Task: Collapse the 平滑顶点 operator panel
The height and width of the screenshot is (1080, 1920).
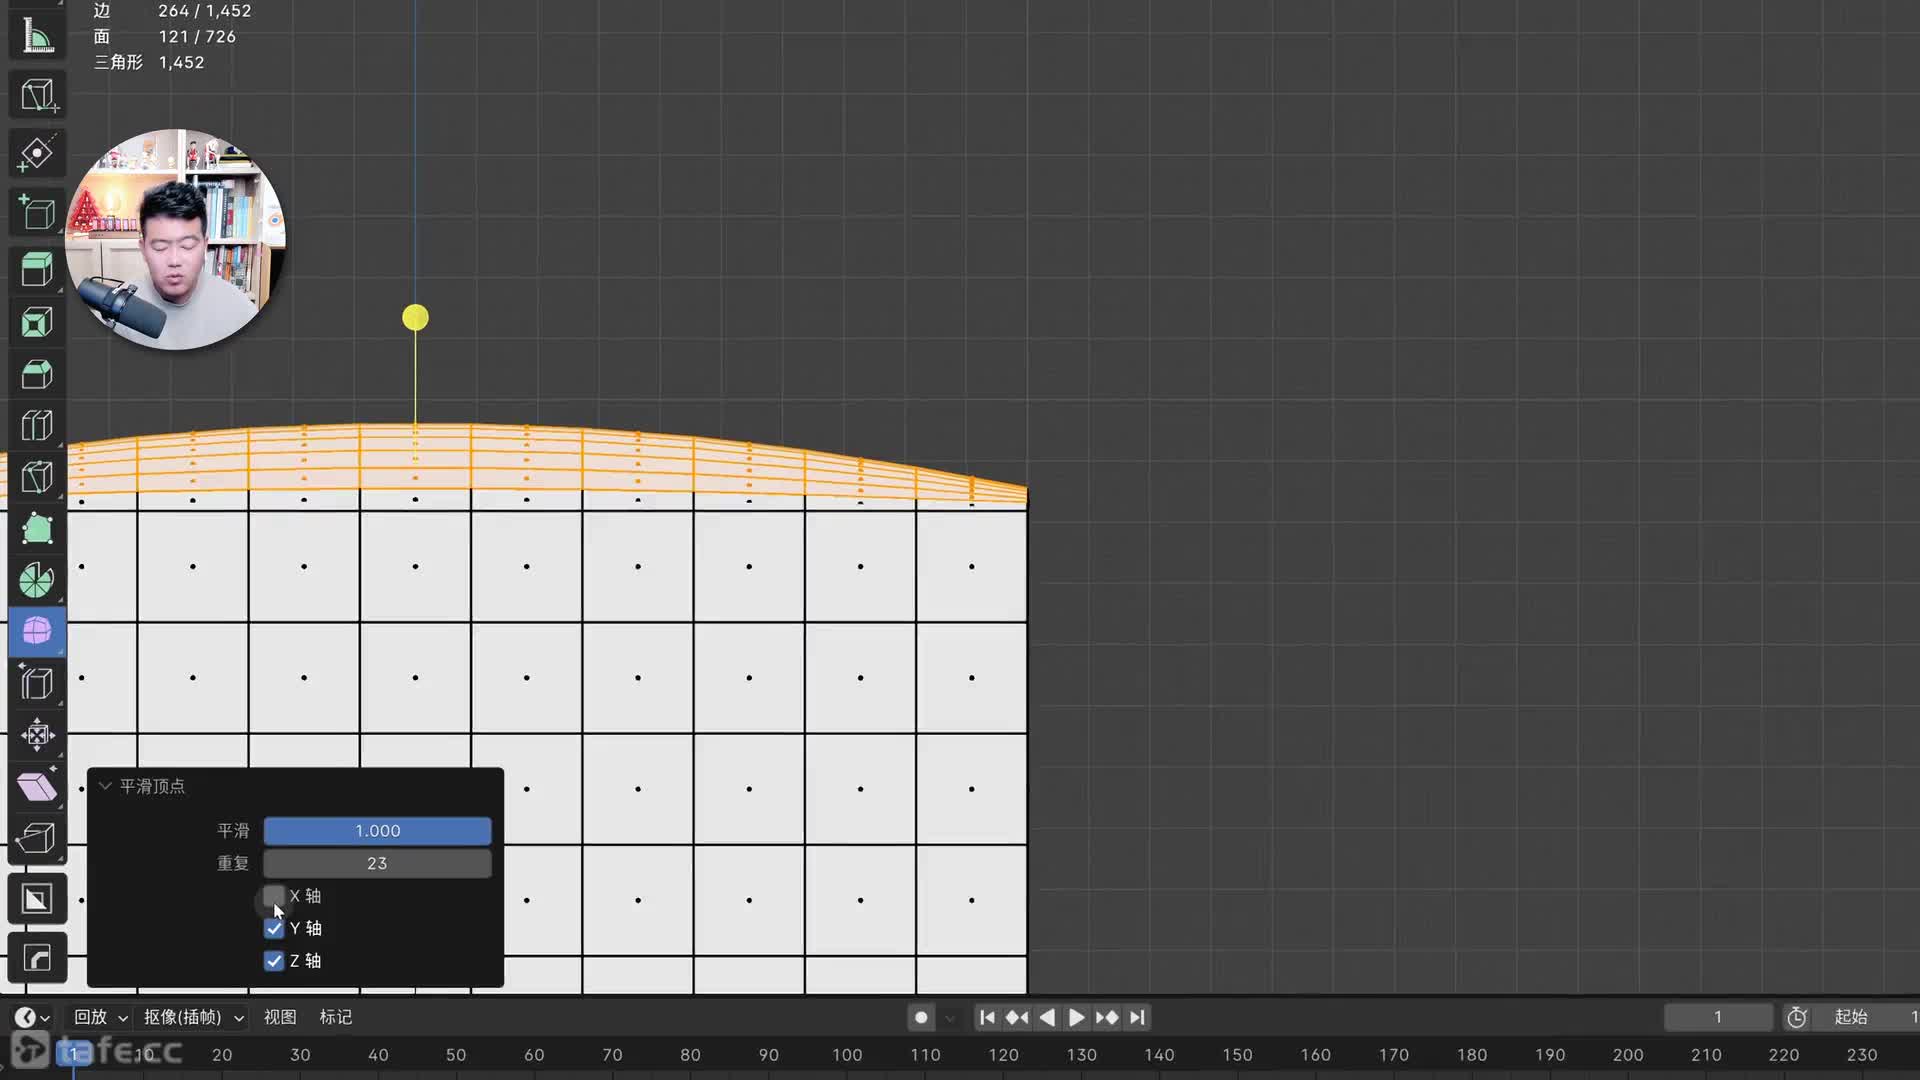Action: click(105, 786)
